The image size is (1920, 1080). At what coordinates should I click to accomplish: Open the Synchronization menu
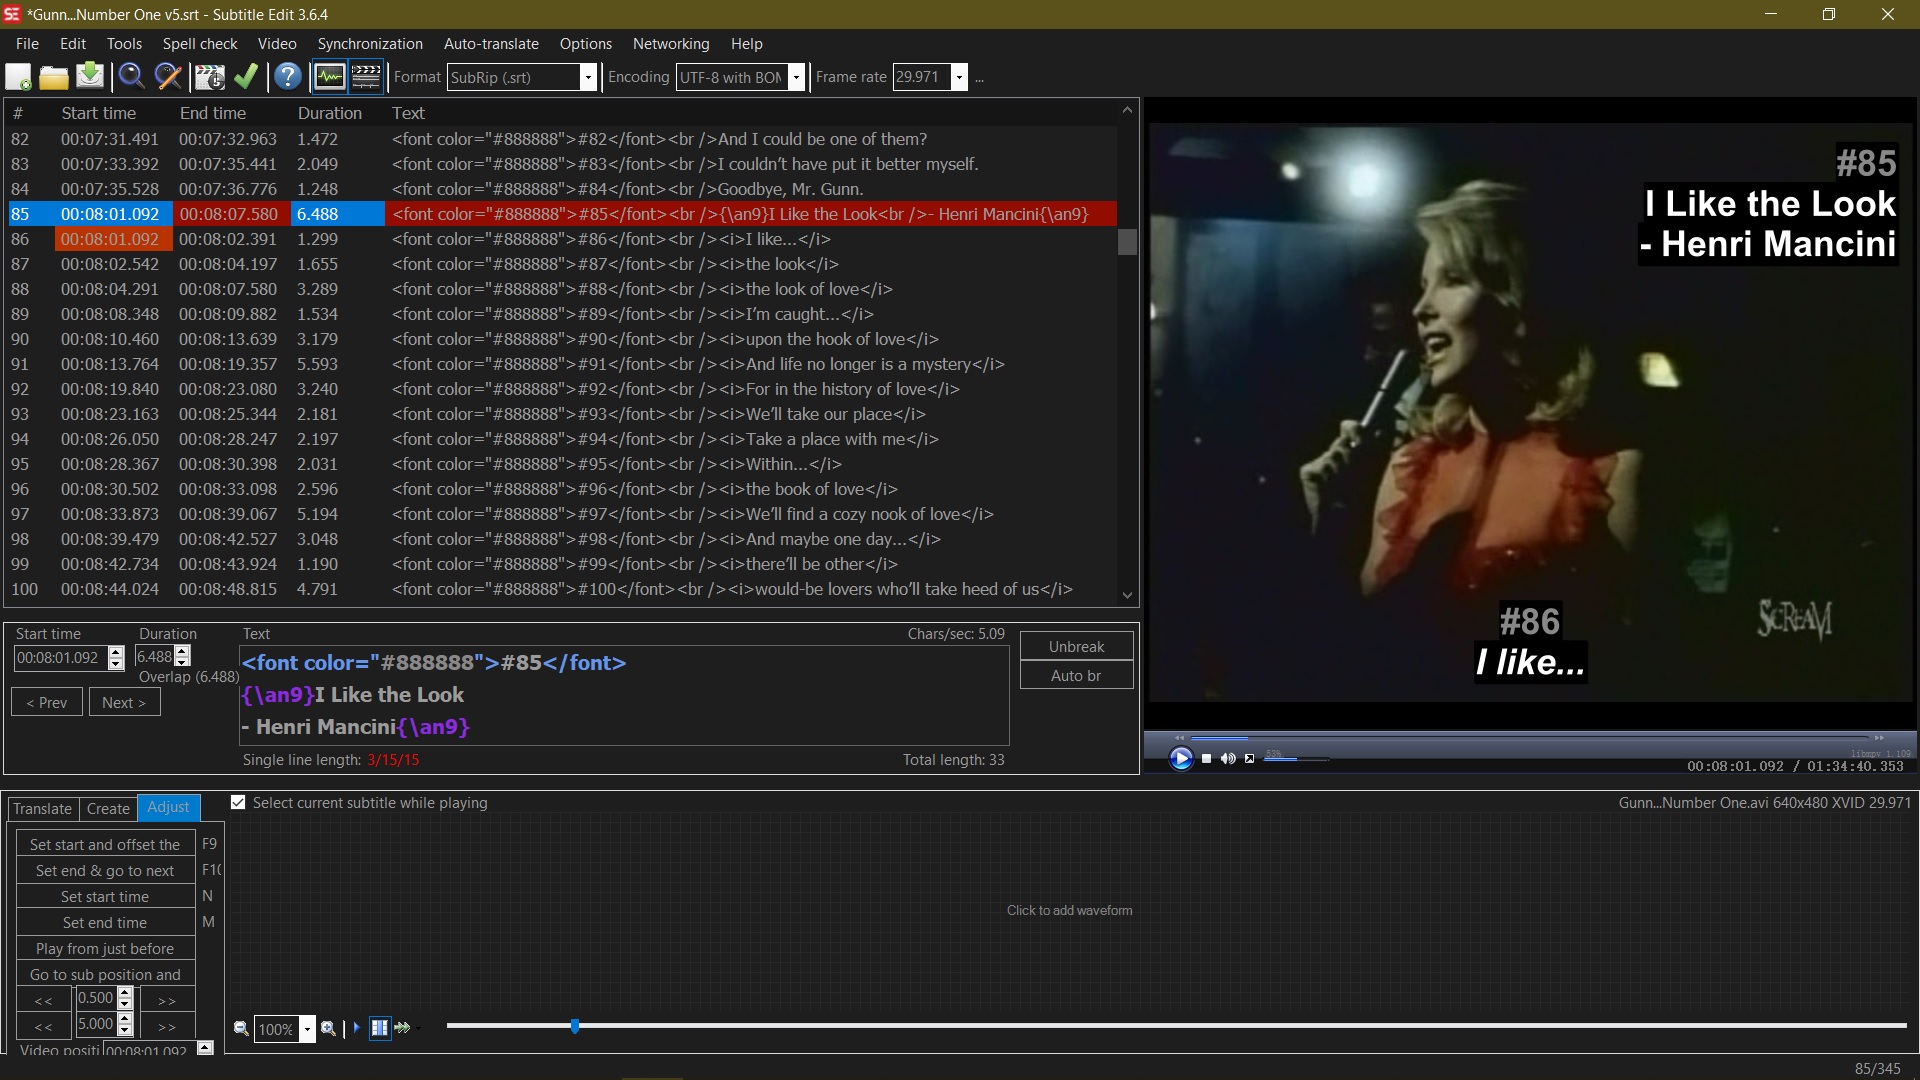click(x=369, y=44)
